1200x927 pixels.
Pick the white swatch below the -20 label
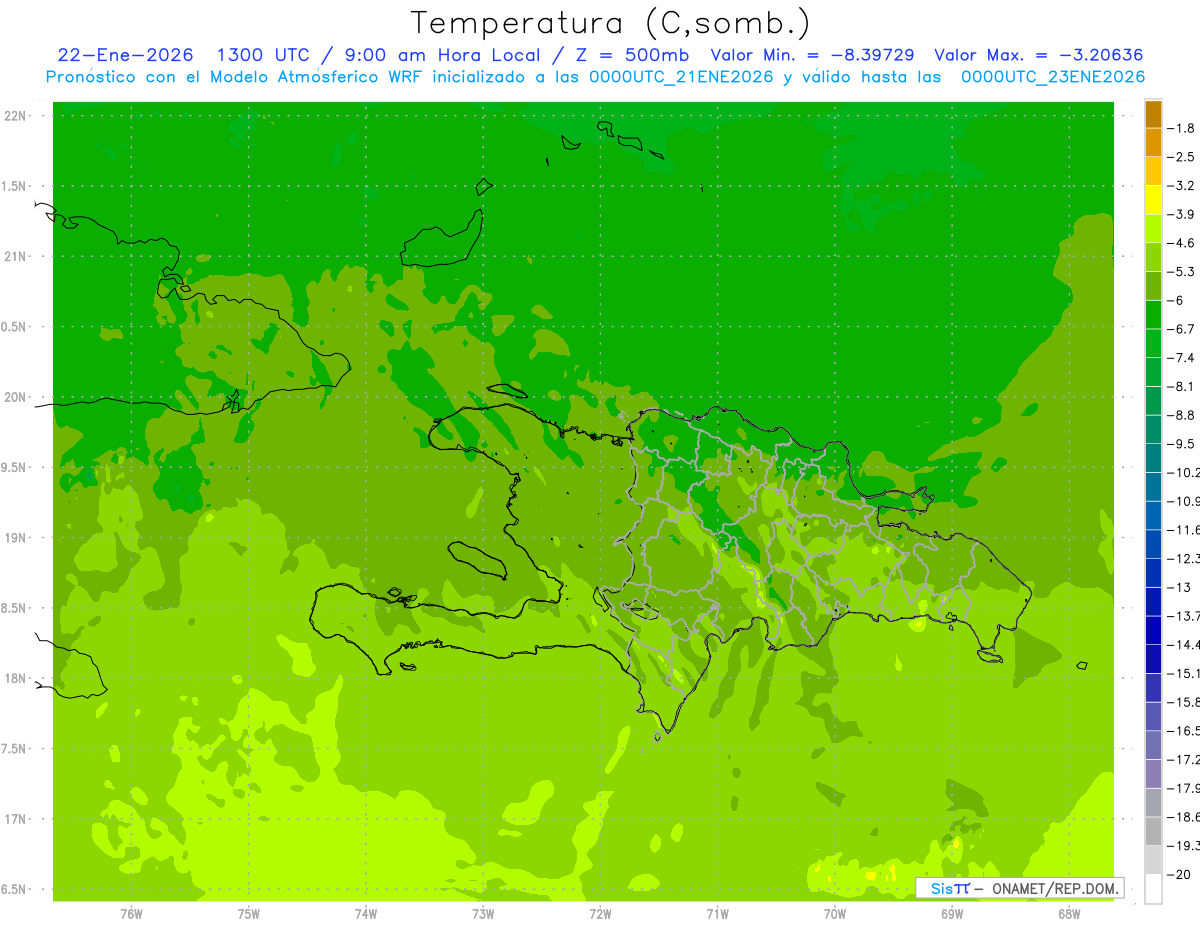click(1153, 889)
